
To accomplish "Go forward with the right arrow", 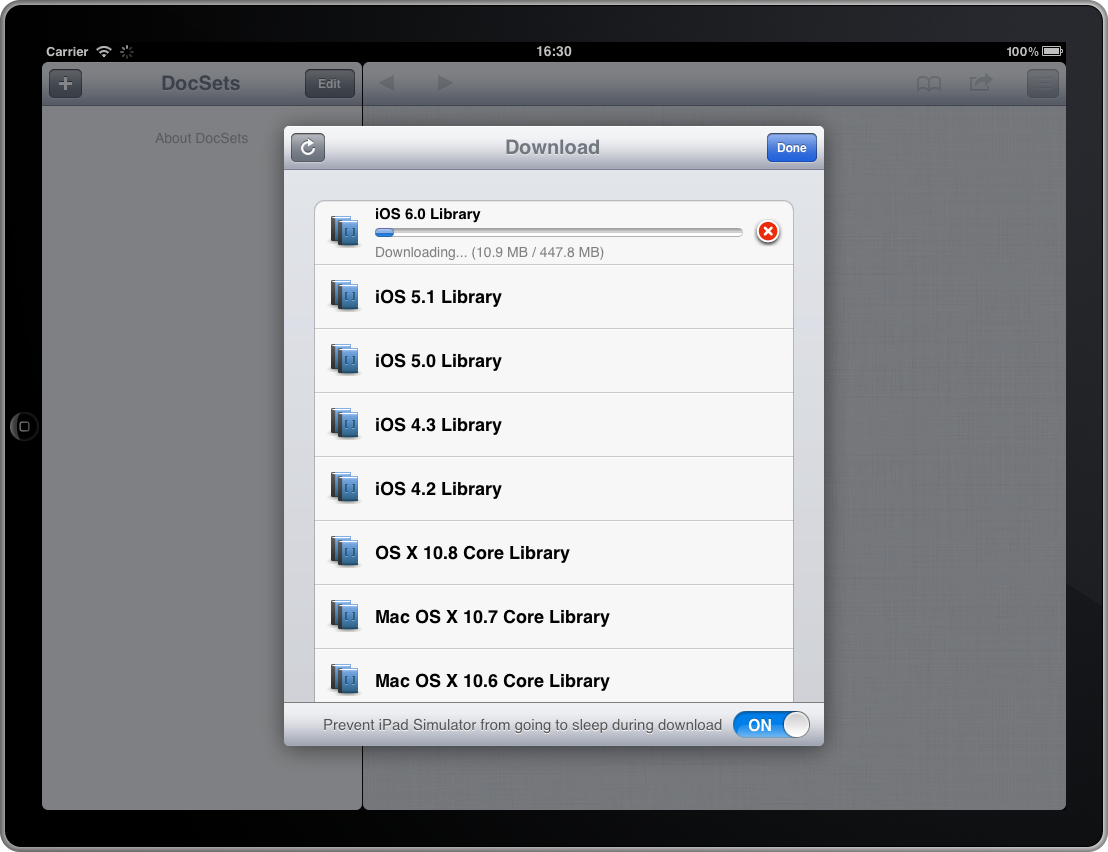I will [x=445, y=83].
